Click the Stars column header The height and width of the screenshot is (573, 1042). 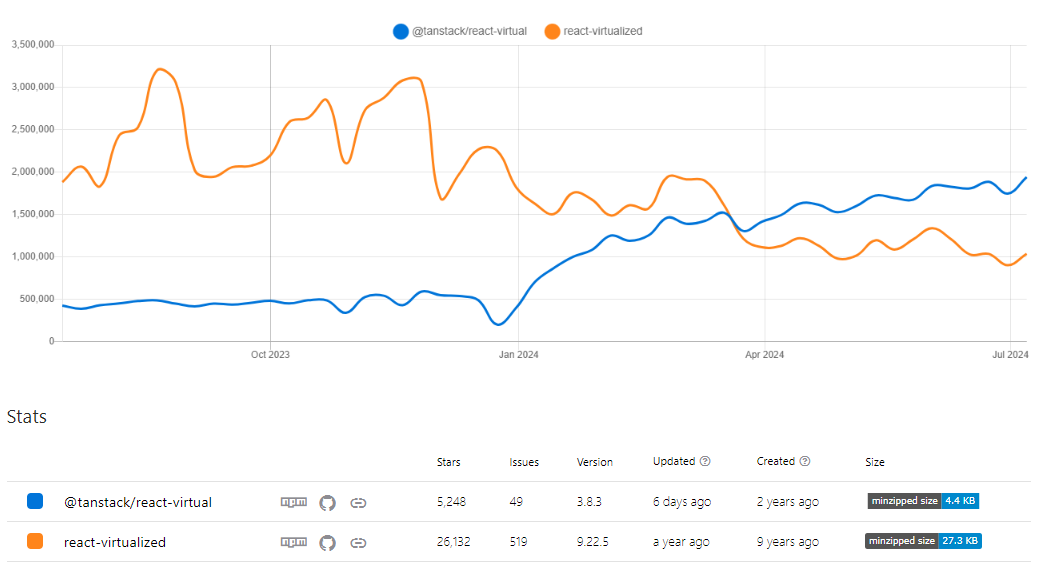(449, 462)
